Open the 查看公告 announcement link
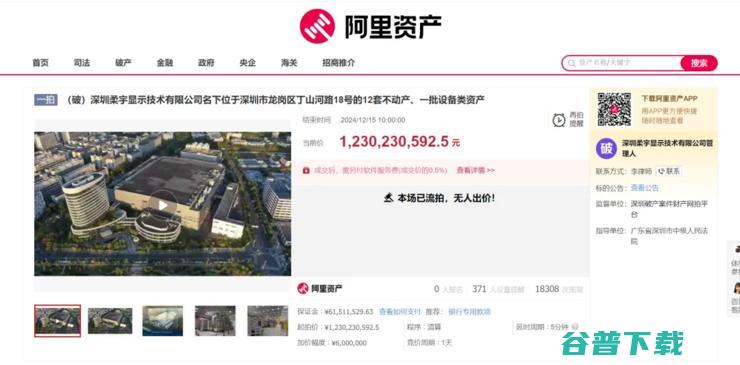 (645, 188)
